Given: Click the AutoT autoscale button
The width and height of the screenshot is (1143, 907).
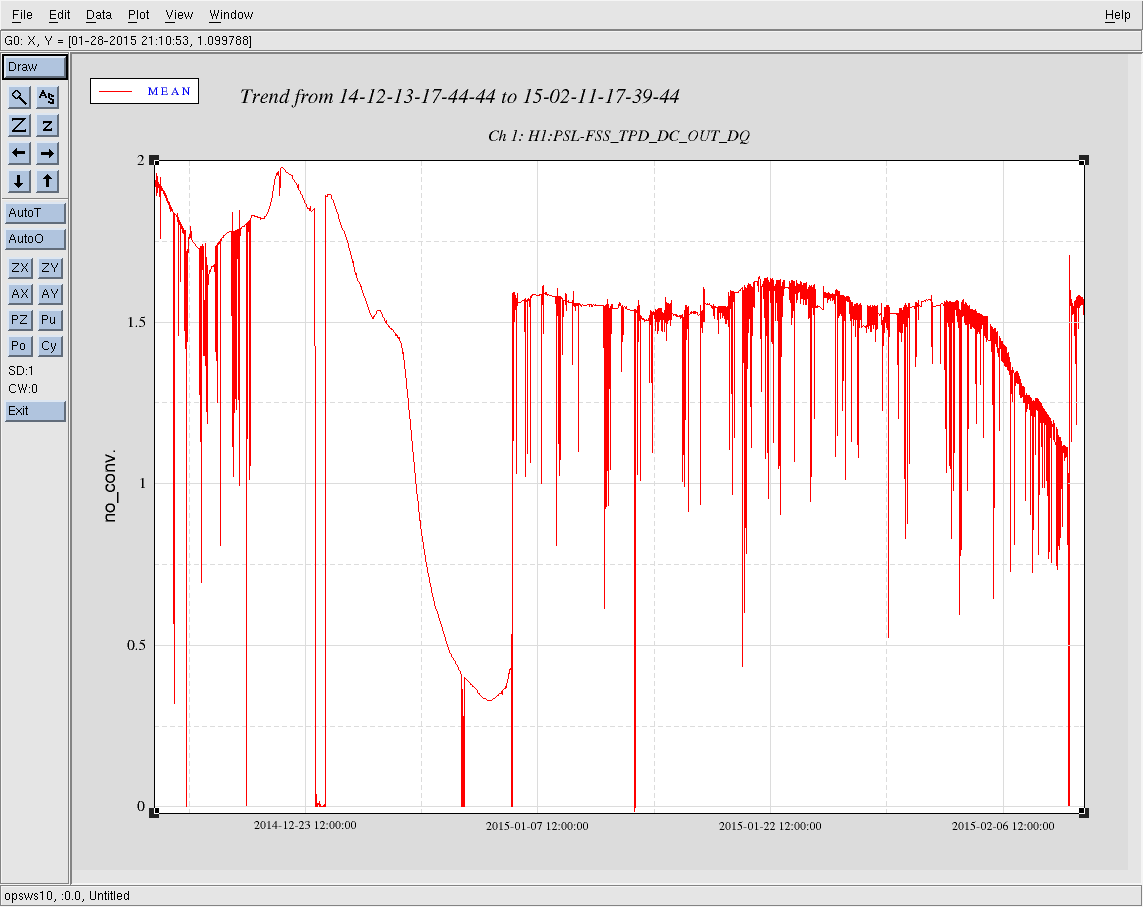Looking at the screenshot, I should click(36, 213).
